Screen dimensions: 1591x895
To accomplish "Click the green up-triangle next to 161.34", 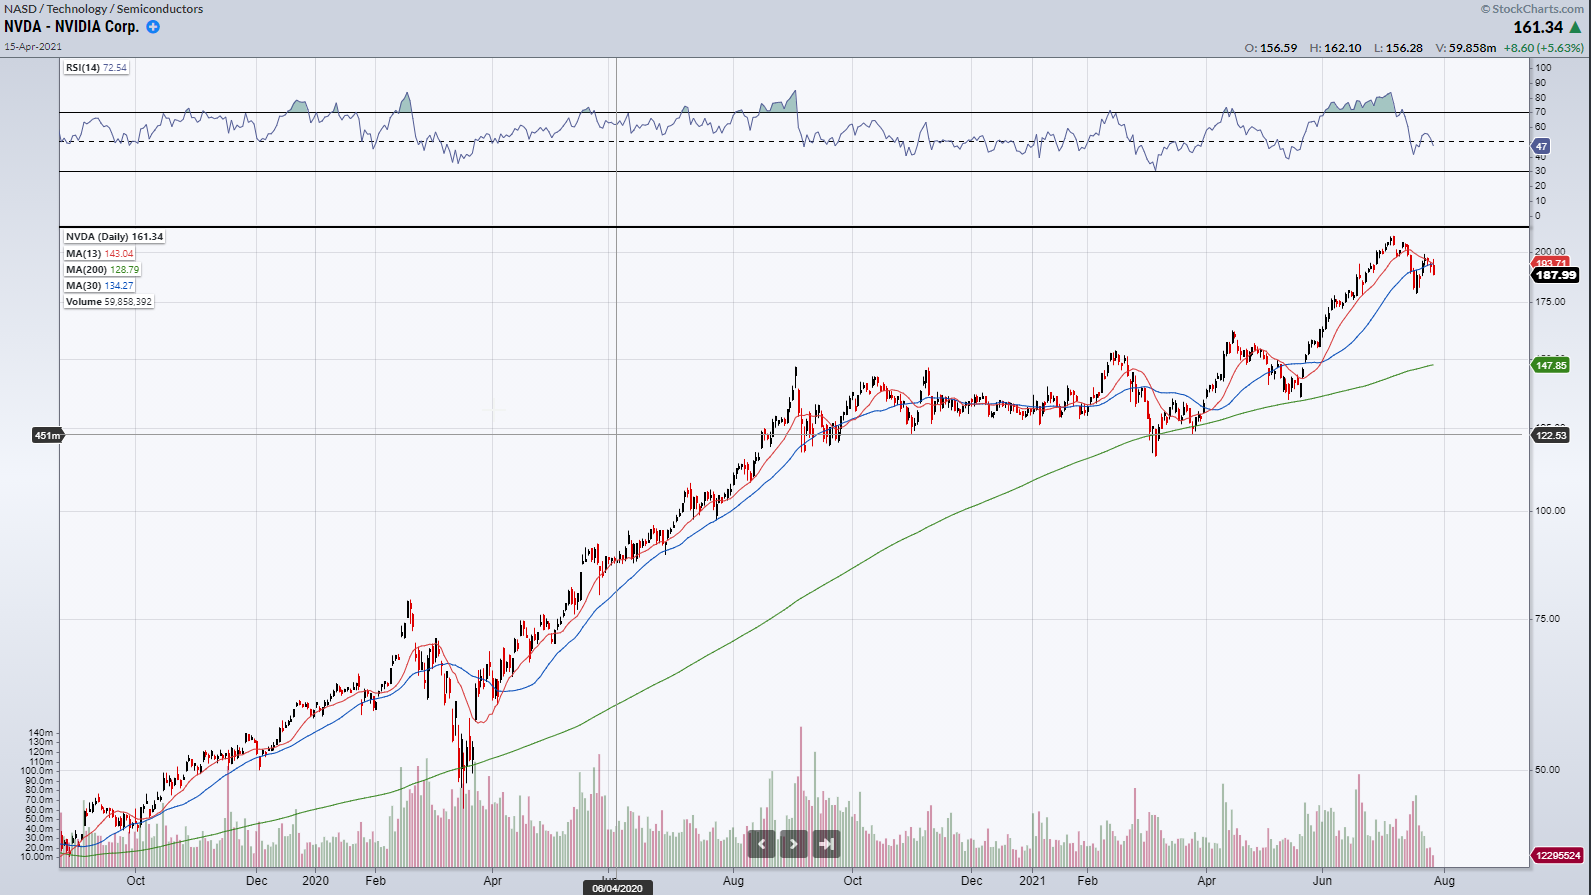I will (x=1576, y=27).
